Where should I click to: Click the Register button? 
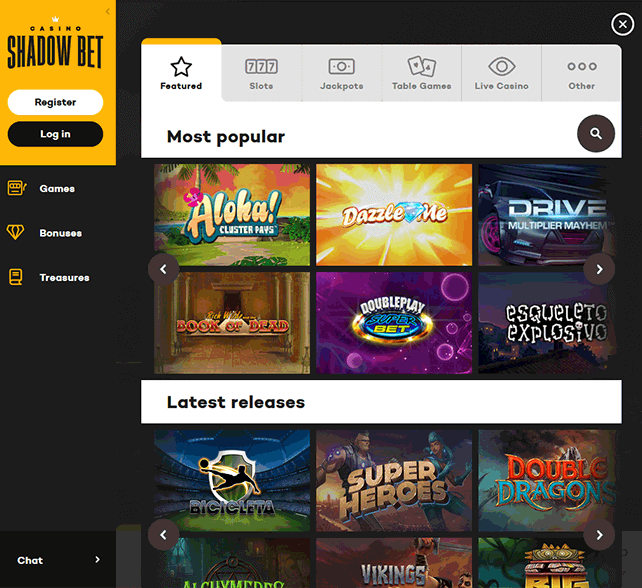coord(55,102)
